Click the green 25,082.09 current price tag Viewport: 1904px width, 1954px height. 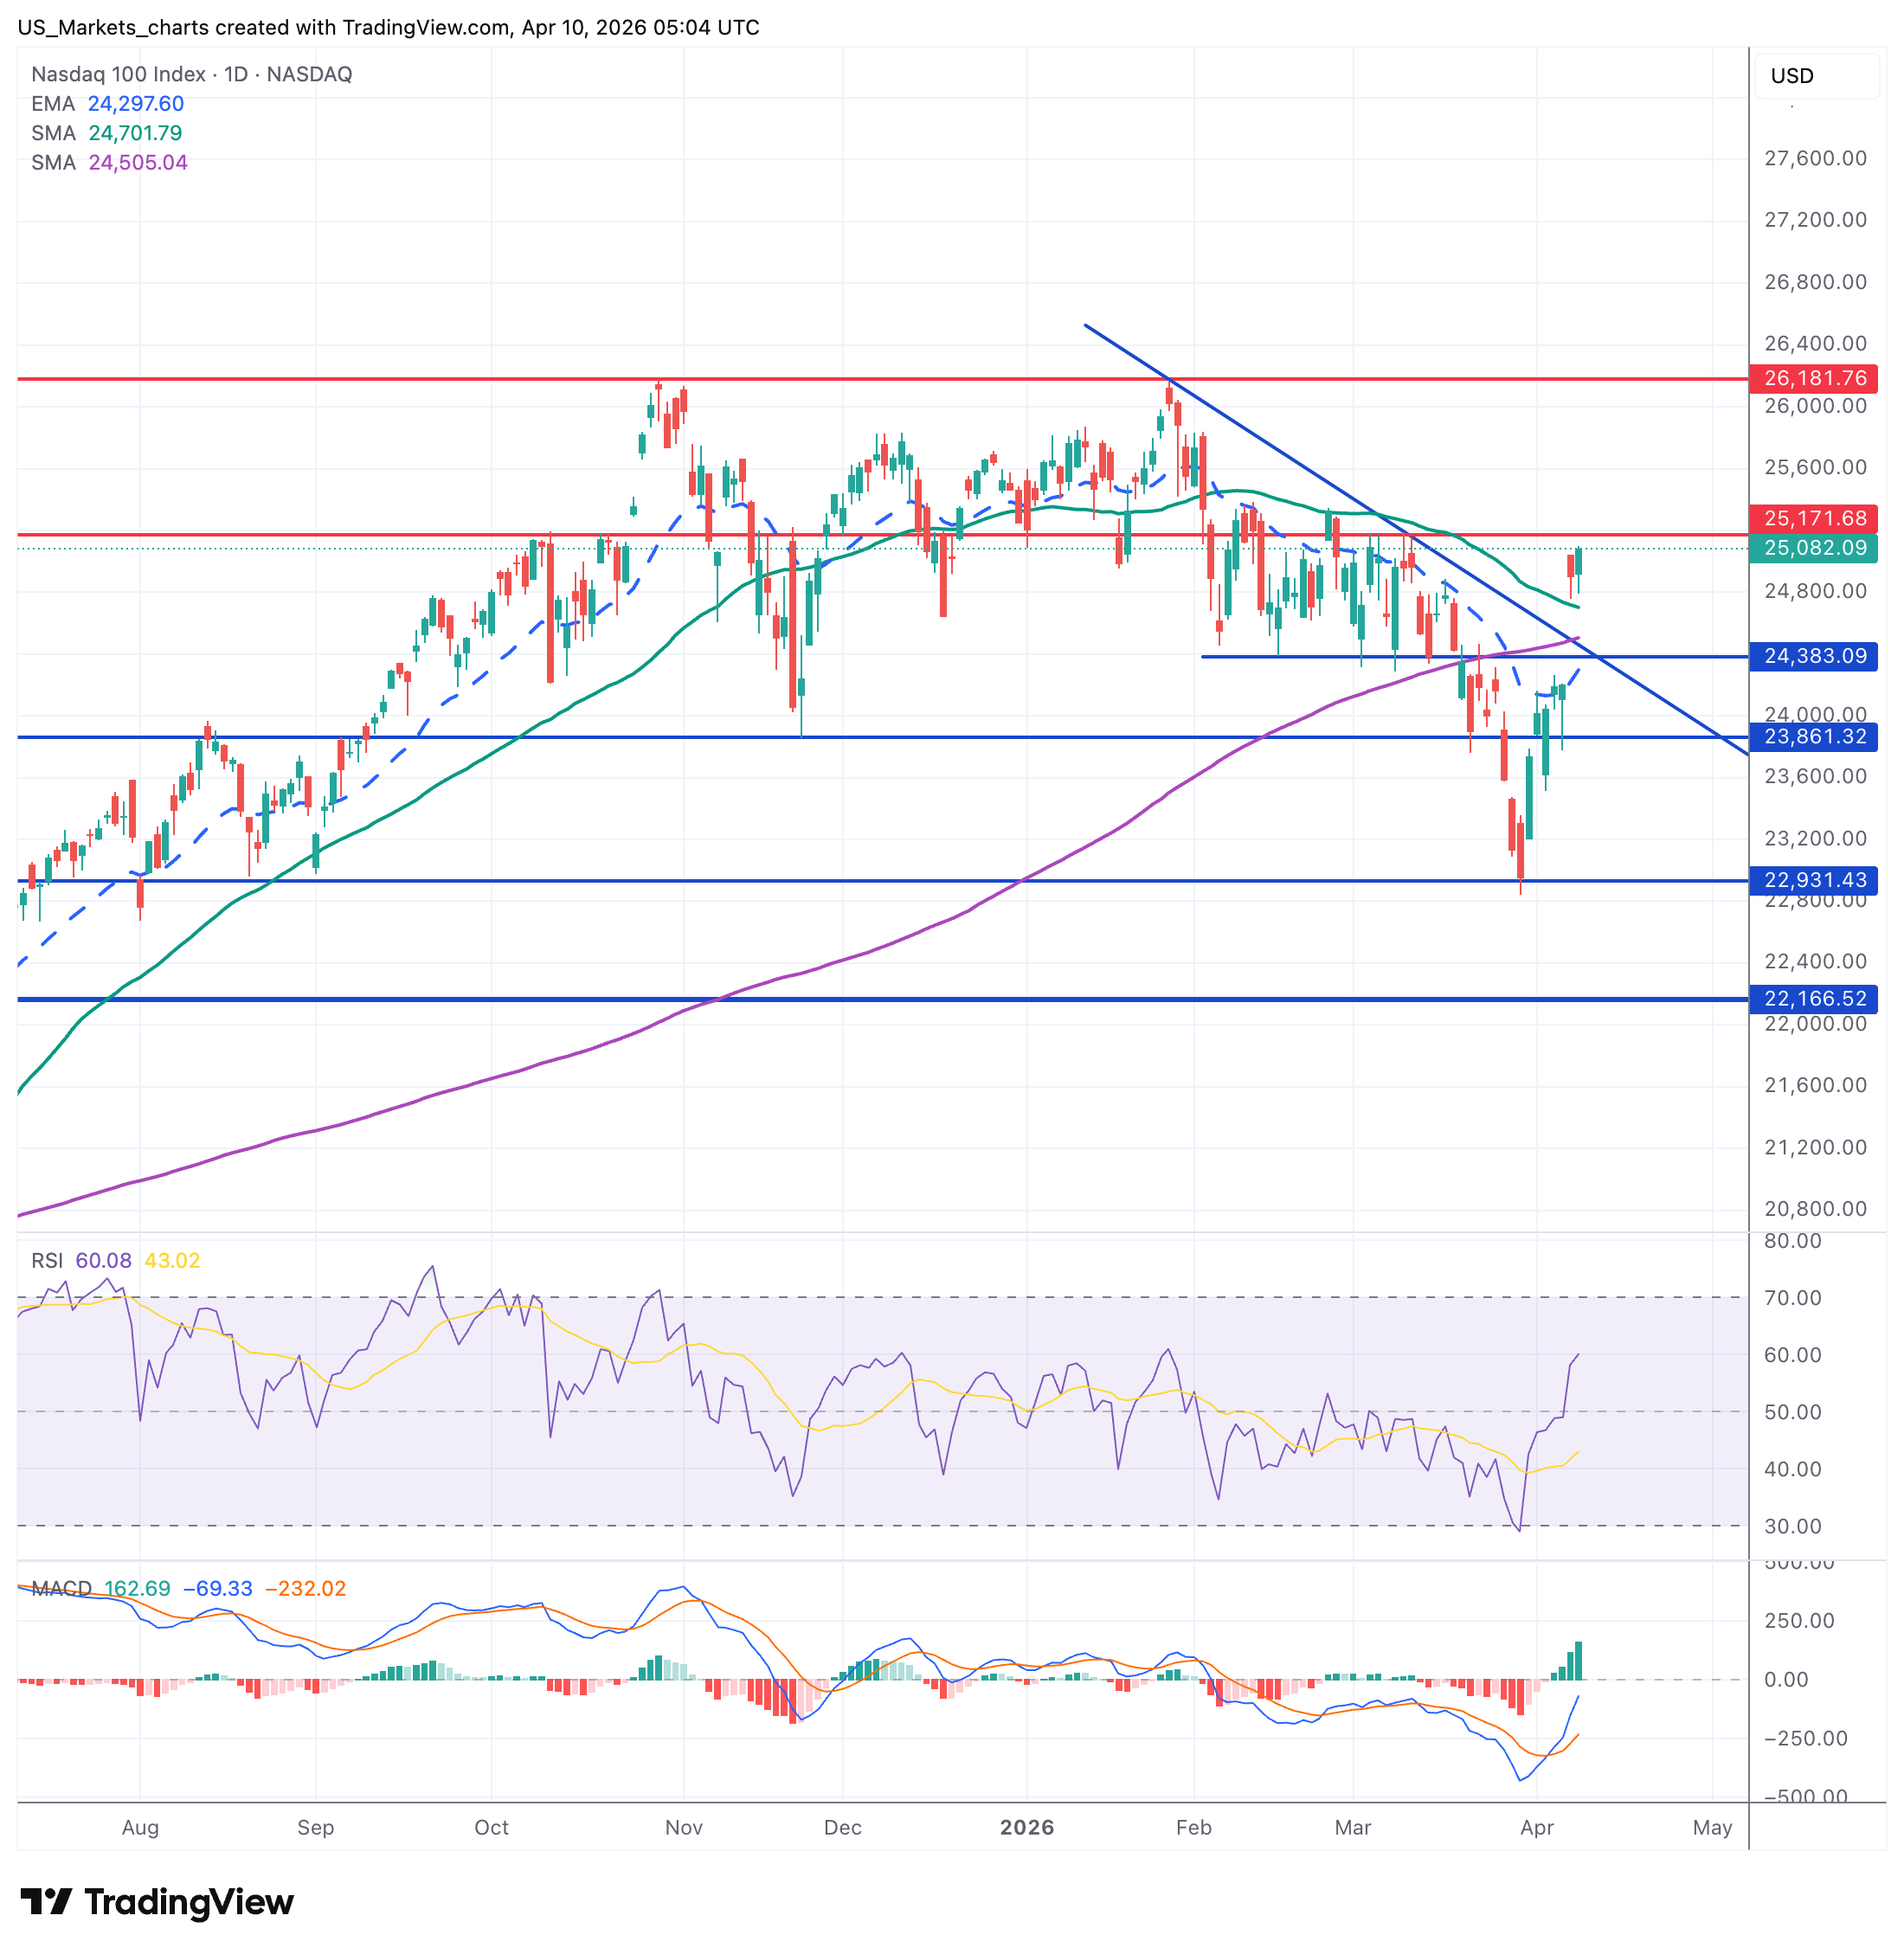point(1813,548)
